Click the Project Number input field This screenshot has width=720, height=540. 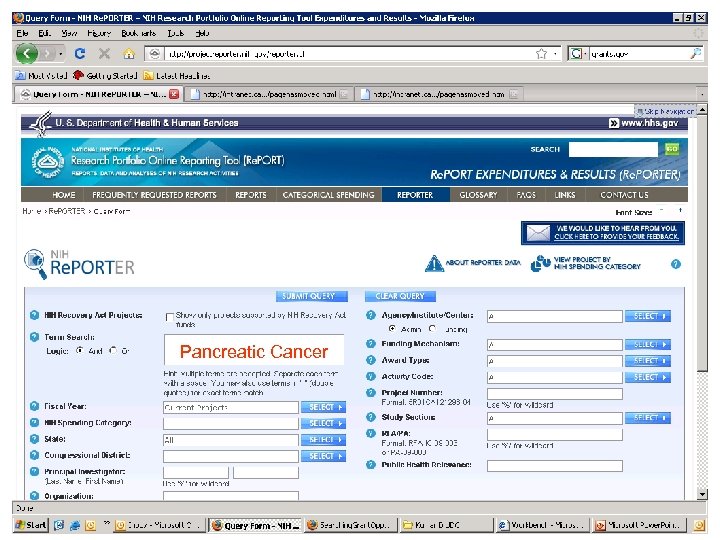pyautogui.click(x=555, y=394)
